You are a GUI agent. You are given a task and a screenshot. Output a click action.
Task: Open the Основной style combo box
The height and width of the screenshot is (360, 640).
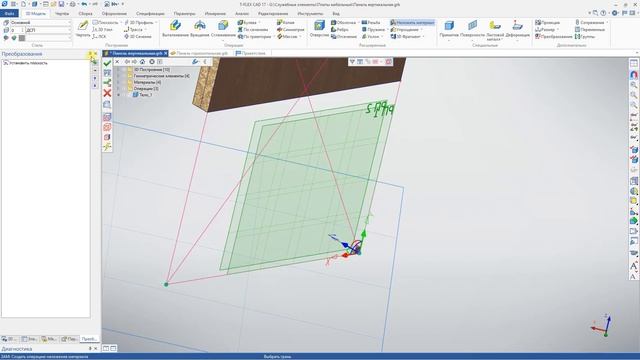coord(40,22)
